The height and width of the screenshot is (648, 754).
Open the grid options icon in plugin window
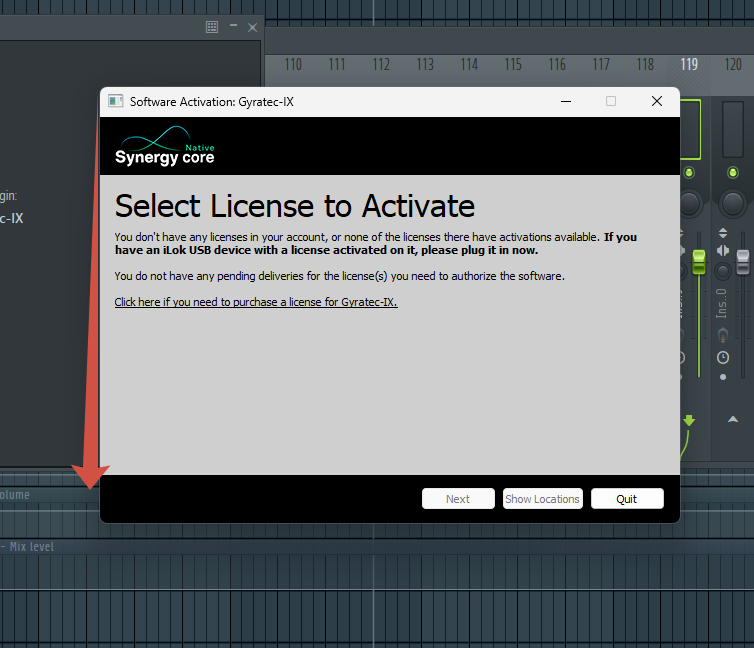point(212,27)
